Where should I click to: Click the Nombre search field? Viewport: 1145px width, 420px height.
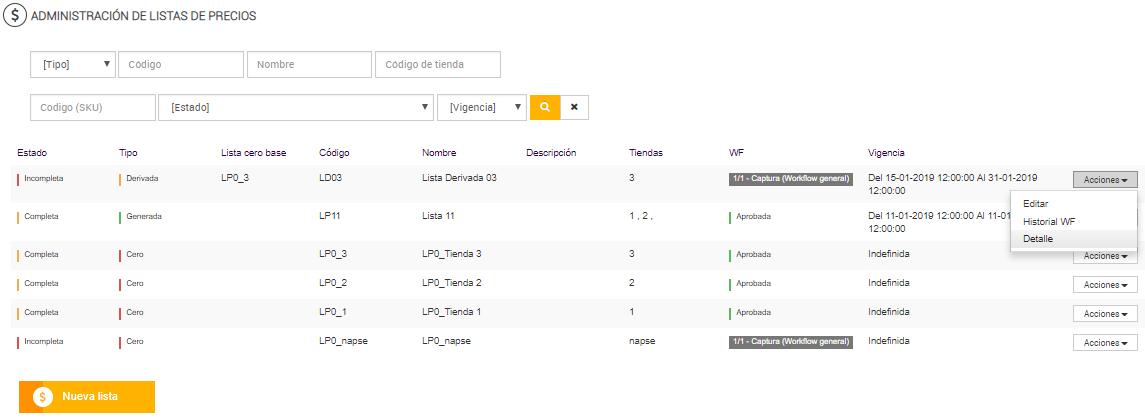coord(309,65)
